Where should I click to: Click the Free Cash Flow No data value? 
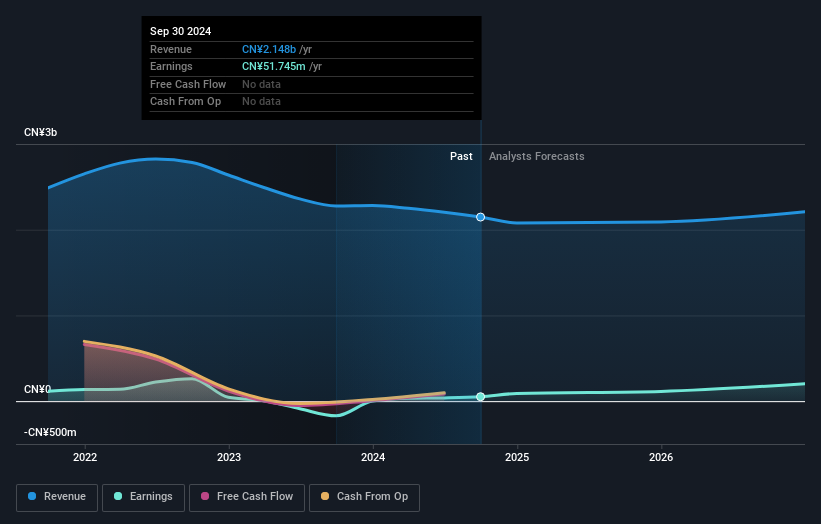pos(261,84)
